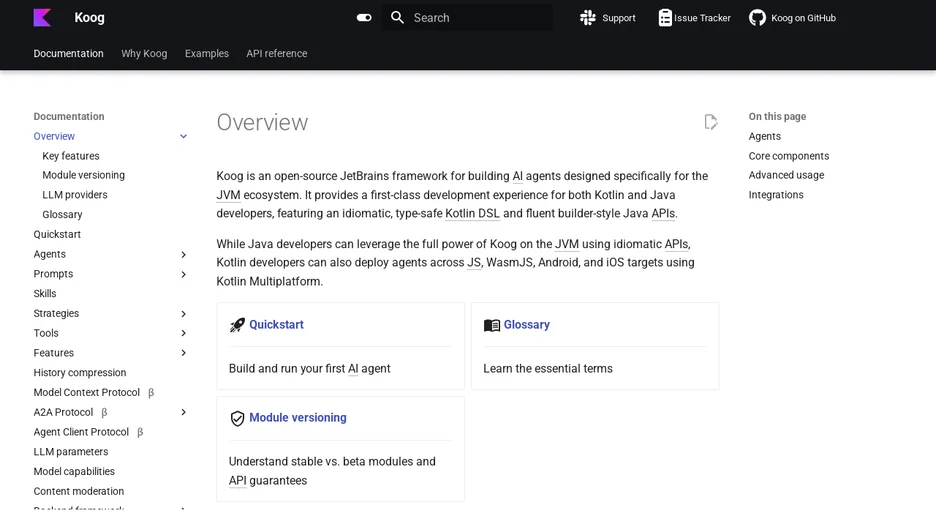Switch to the Why Koog tab
Screen dimensions: 936x527
tap(144, 53)
